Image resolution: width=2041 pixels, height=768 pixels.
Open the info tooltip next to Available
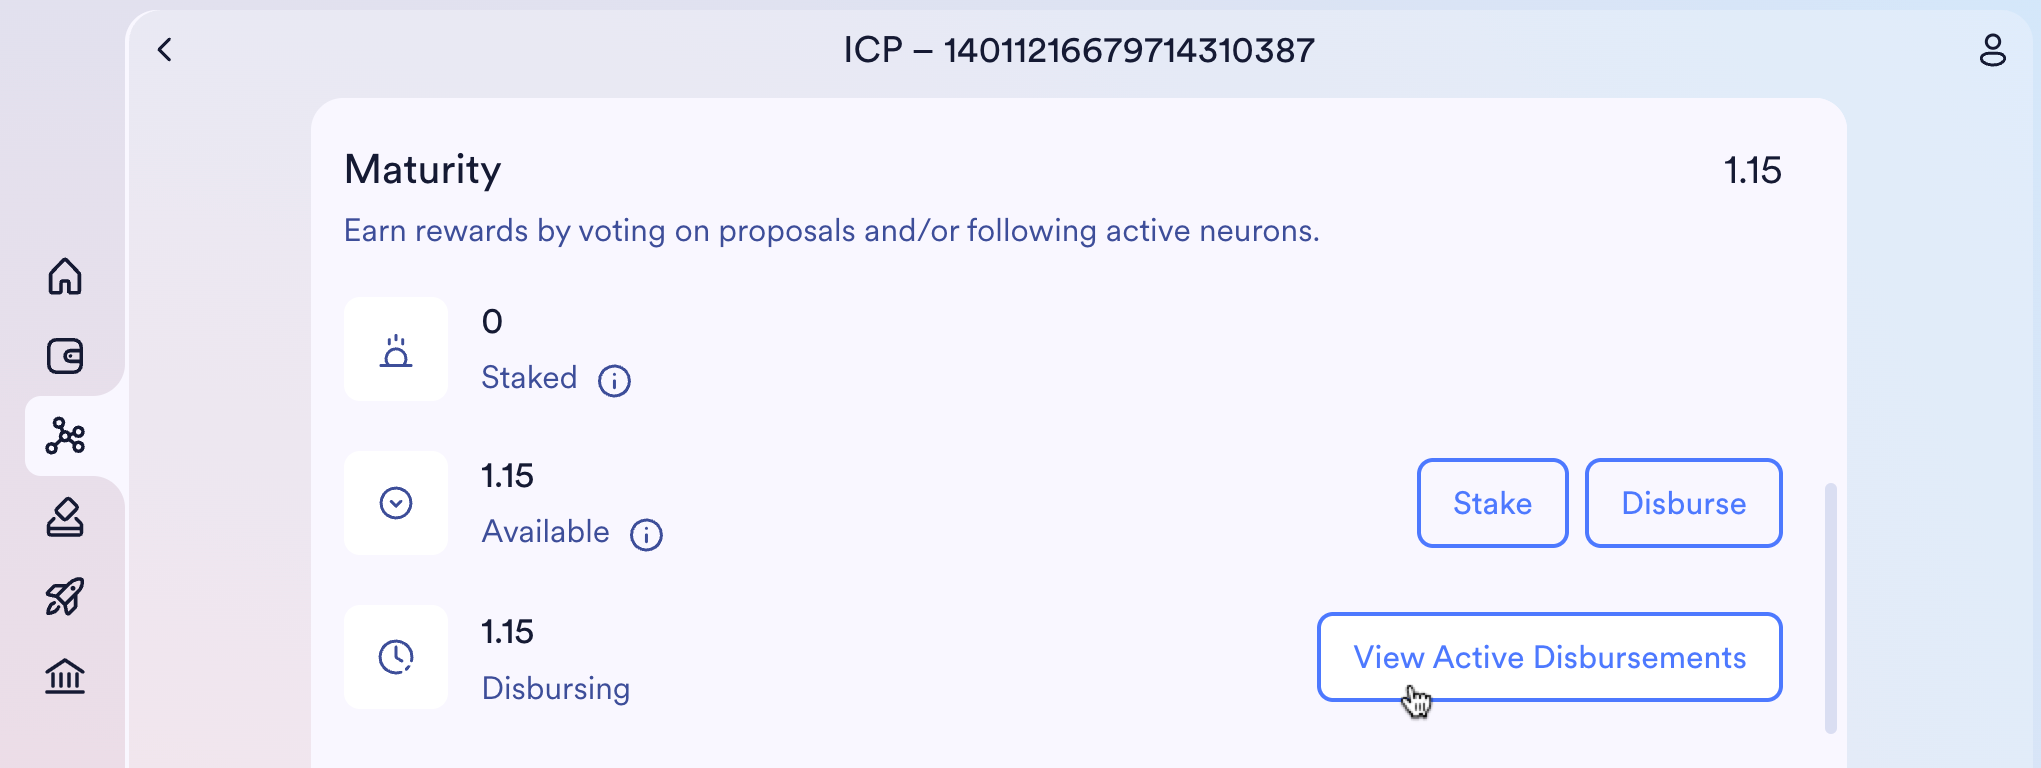pos(646,534)
